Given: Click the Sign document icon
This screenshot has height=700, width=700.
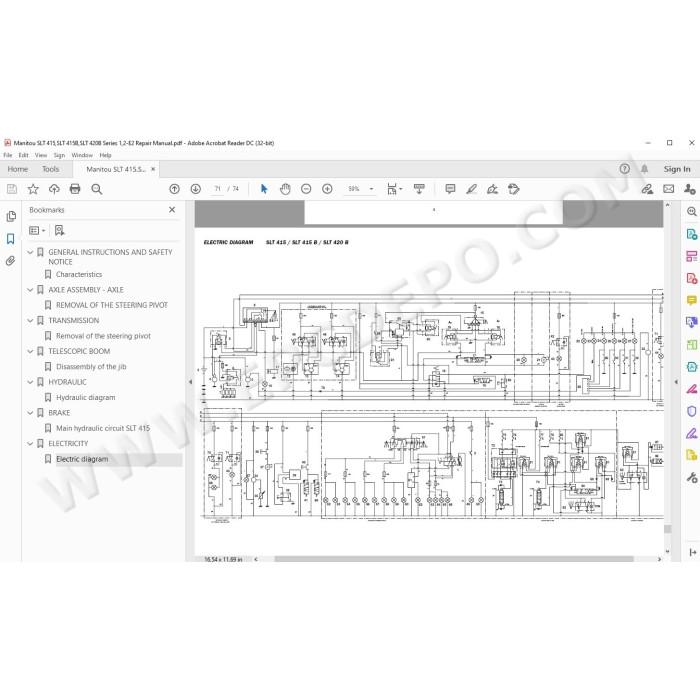Looking at the screenshot, I should pos(492,189).
